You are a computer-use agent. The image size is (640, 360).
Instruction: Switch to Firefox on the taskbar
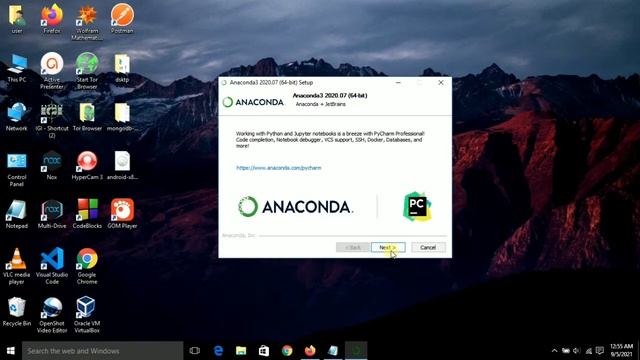310,351
